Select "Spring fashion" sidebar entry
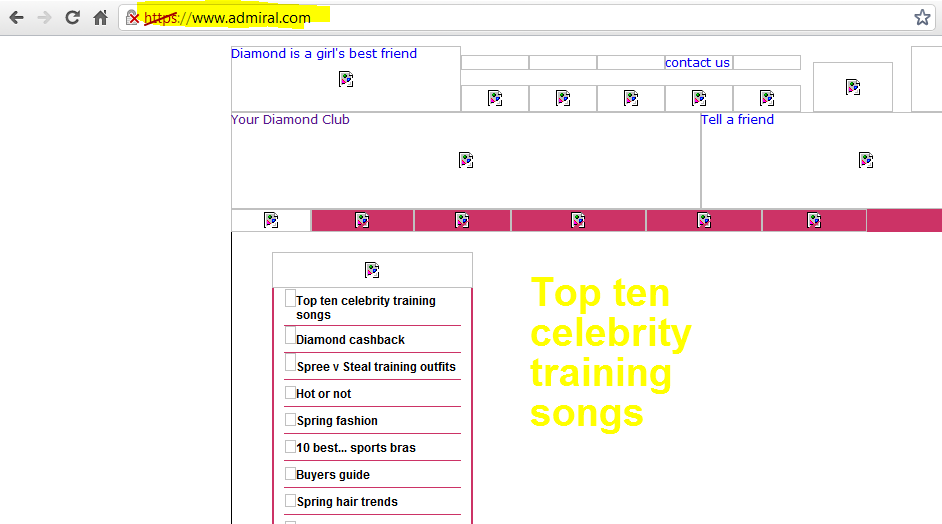The width and height of the screenshot is (942, 524). point(337,421)
